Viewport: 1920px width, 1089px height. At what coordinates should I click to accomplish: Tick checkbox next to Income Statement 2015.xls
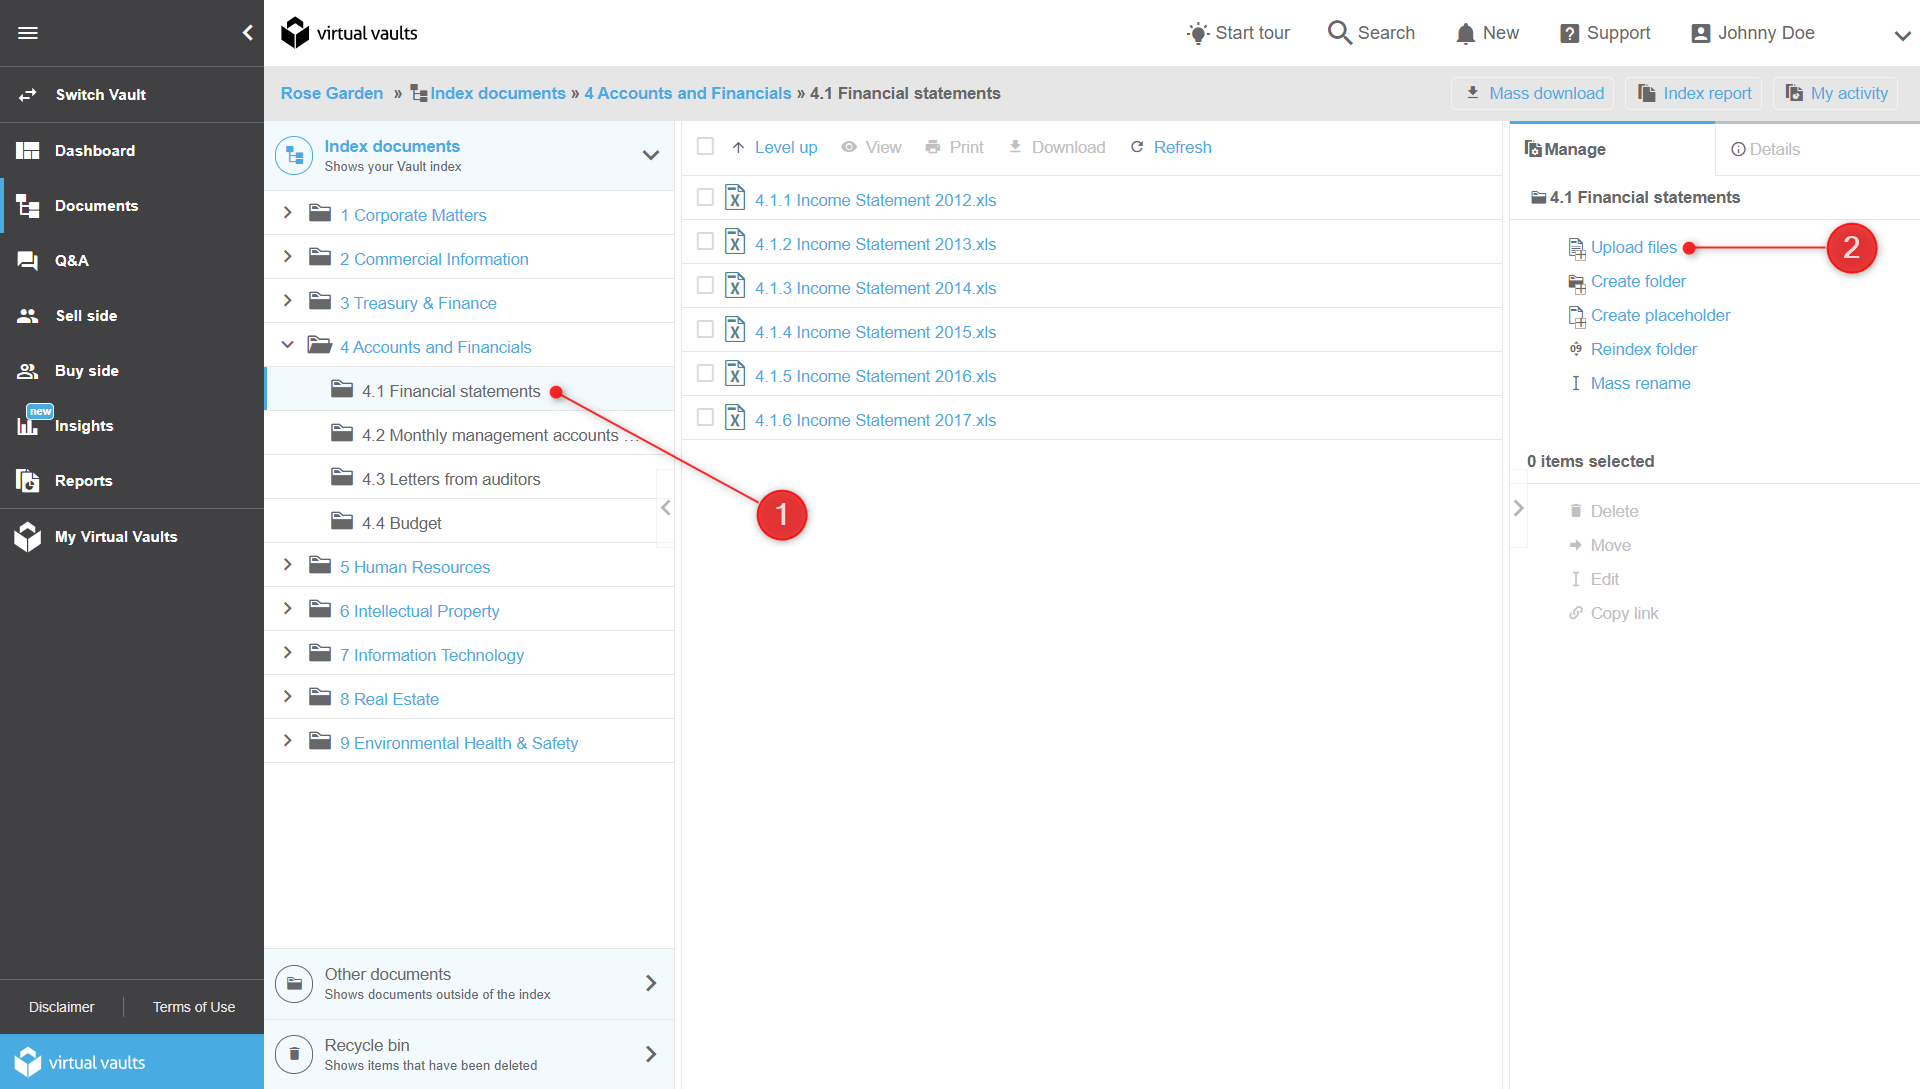[x=705, y=330]
